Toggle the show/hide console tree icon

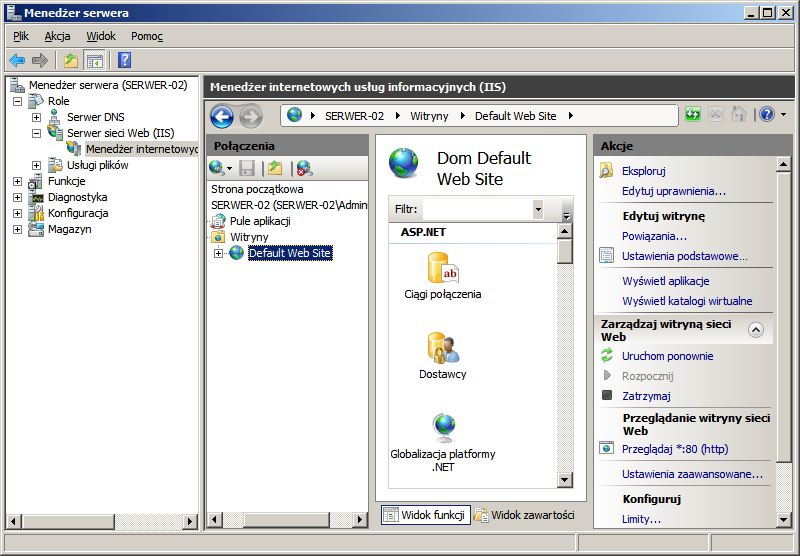94,61
